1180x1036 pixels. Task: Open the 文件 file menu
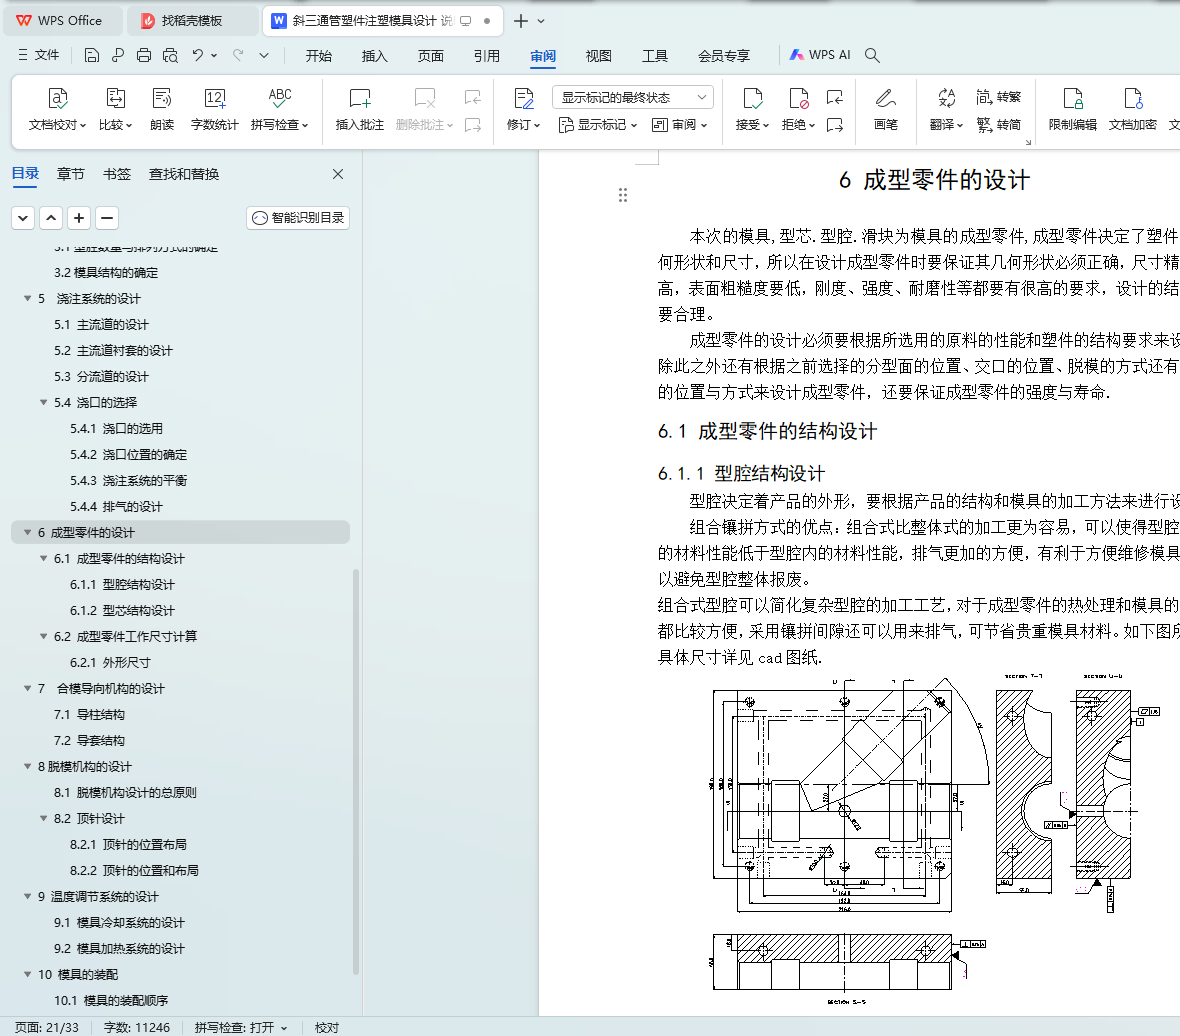(38, 55)
